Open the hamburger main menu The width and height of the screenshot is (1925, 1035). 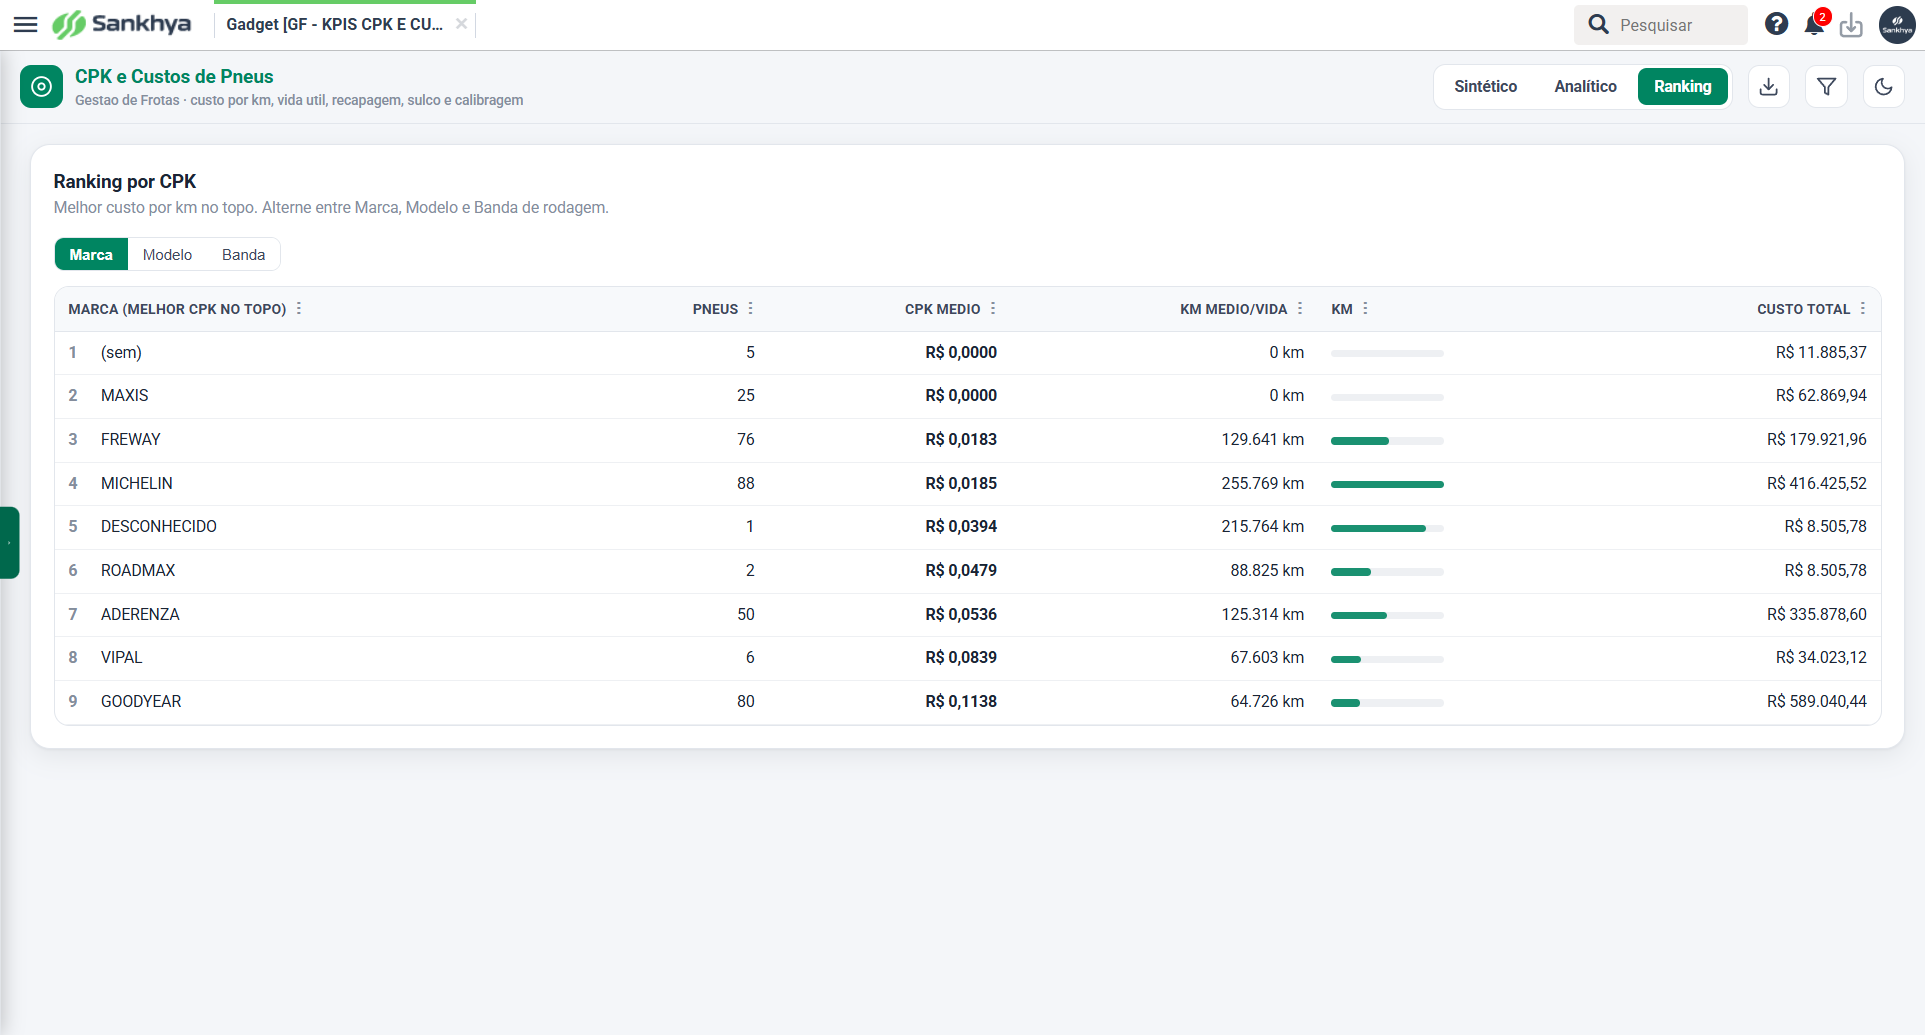pyautogui.click(x=25, y=24)
